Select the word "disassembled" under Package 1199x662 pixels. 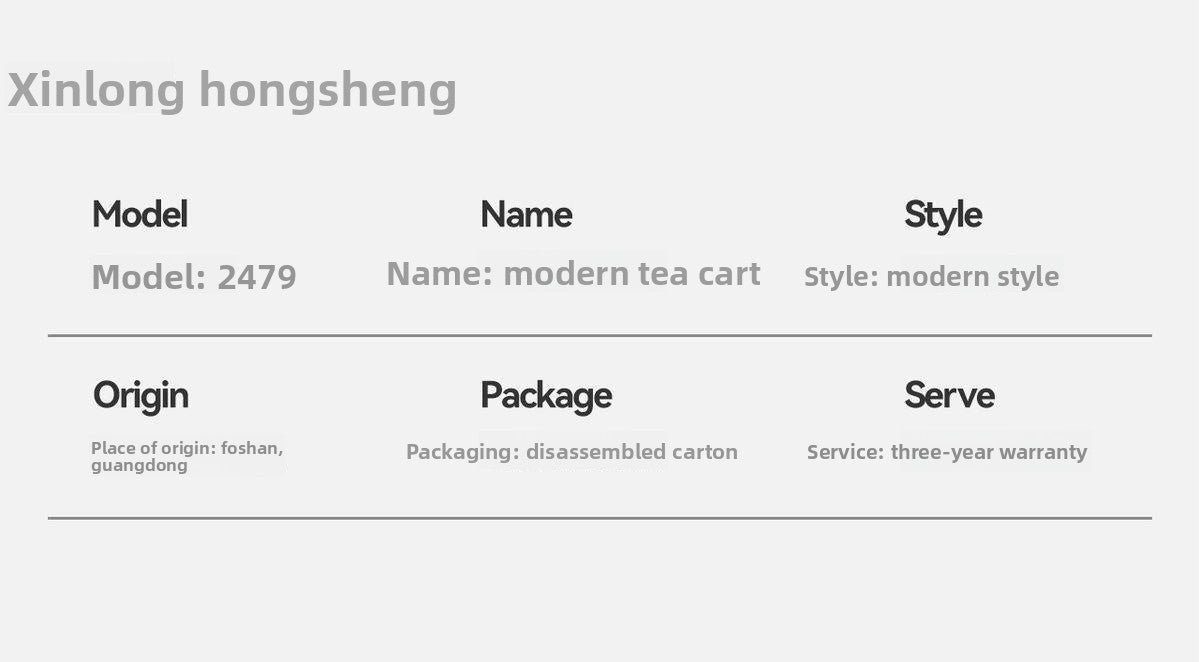coord(596,452)
